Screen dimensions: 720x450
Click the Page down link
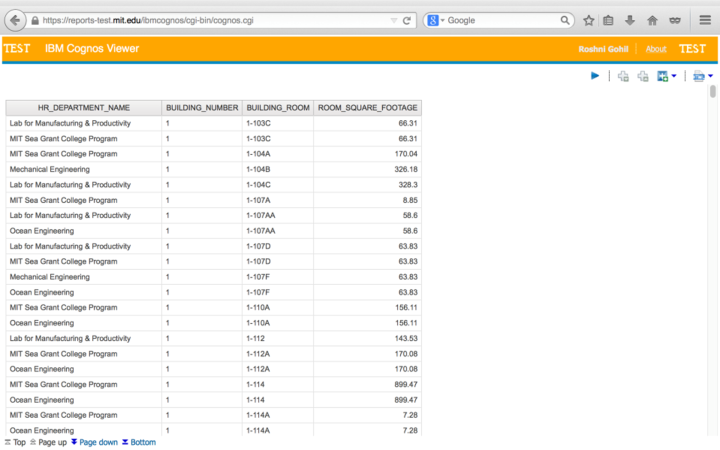pos(95,442)
